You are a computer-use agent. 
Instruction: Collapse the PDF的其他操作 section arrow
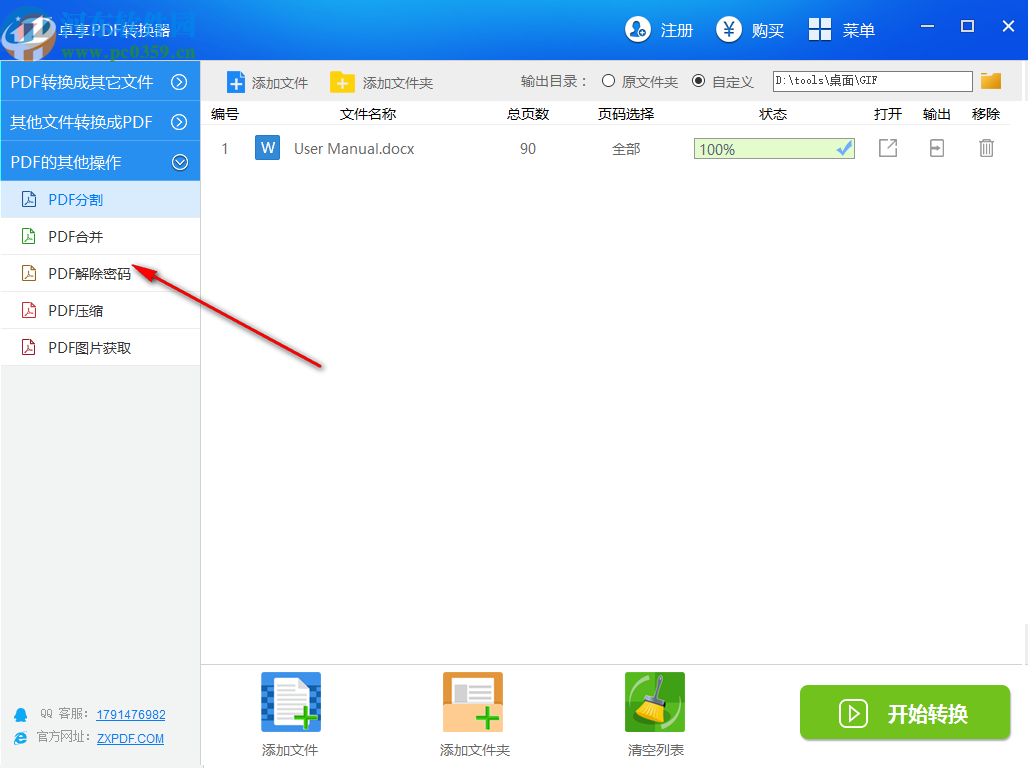coord(180,162)
